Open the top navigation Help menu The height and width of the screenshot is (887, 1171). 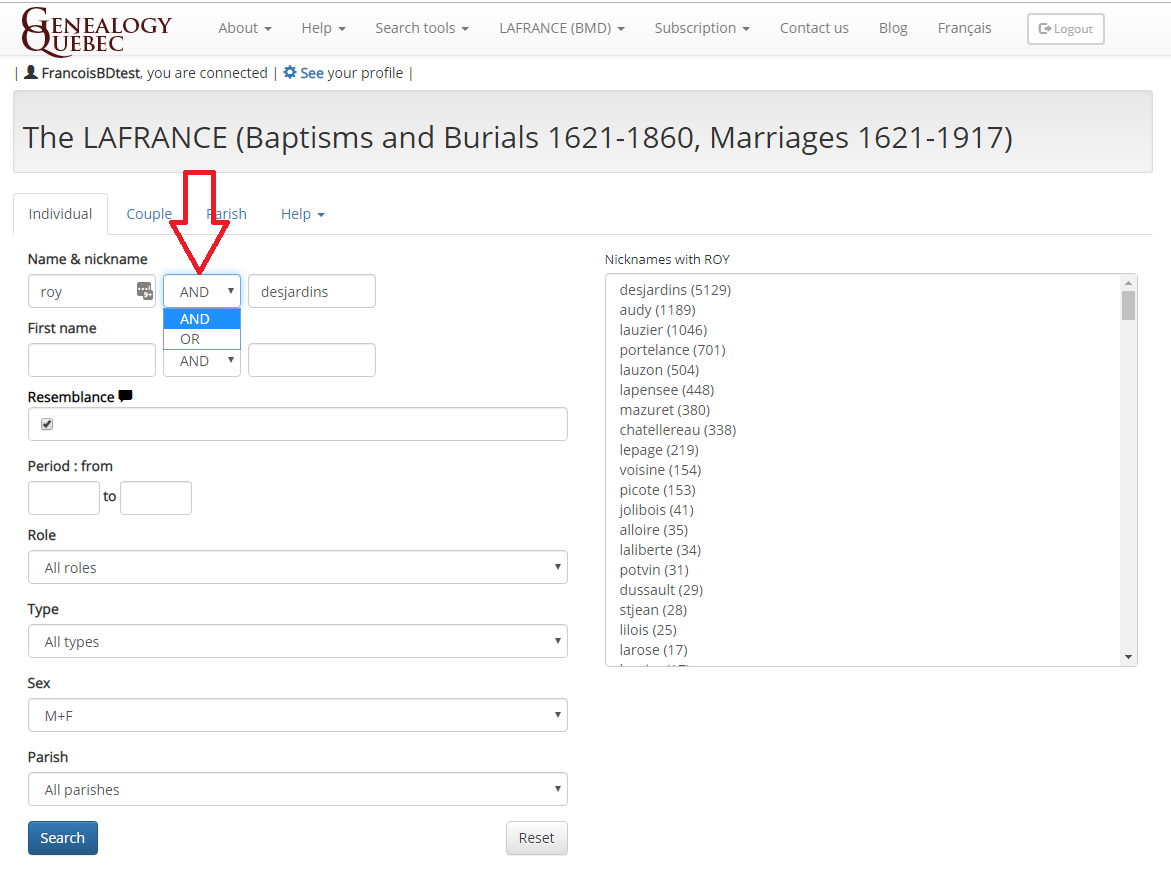pyautogui.click(x=323, y=28)
